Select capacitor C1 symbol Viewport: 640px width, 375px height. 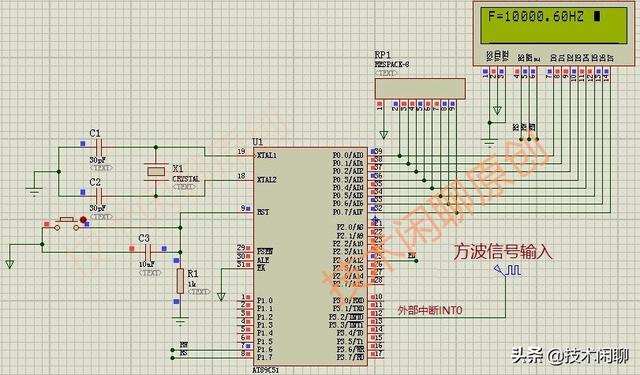tap(99, 147)
